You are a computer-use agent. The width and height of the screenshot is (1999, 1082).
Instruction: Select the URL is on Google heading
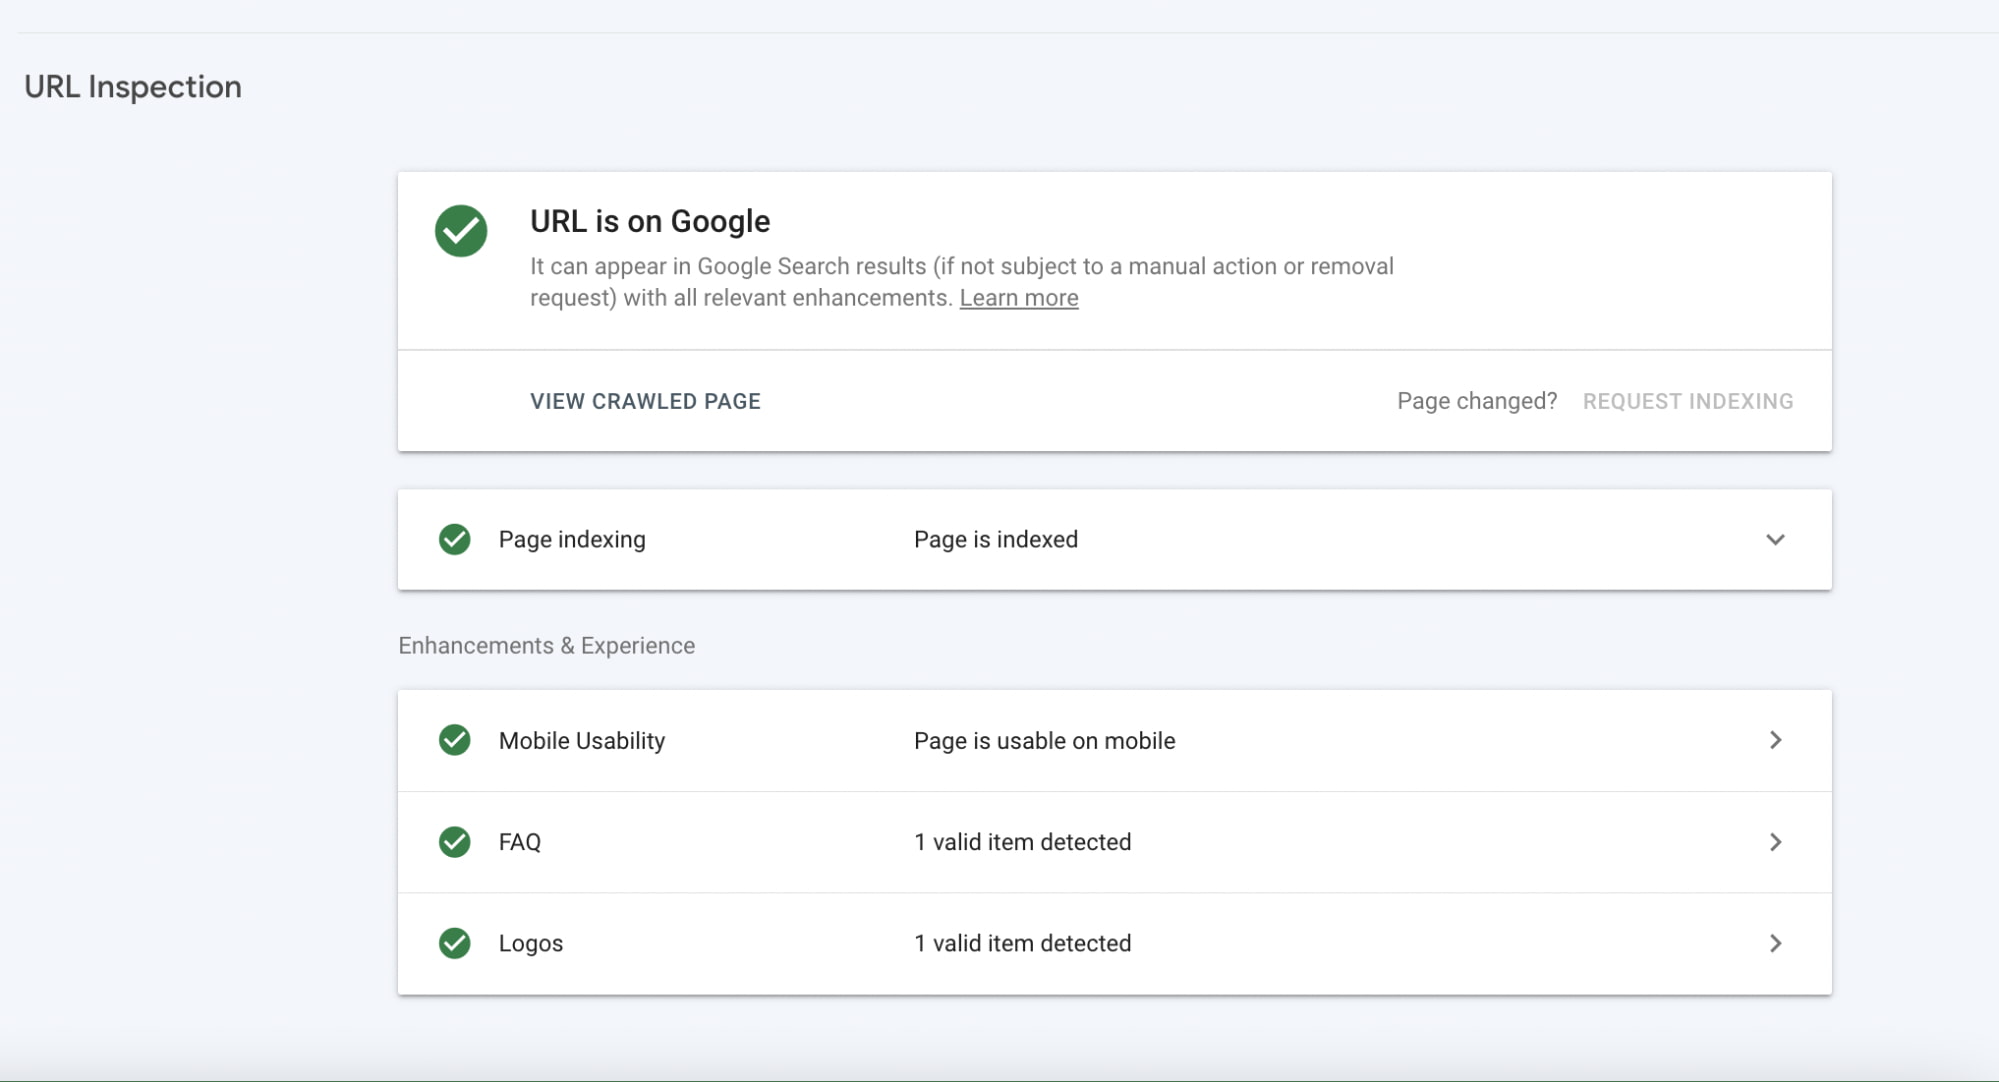click(x=650, y=221)
